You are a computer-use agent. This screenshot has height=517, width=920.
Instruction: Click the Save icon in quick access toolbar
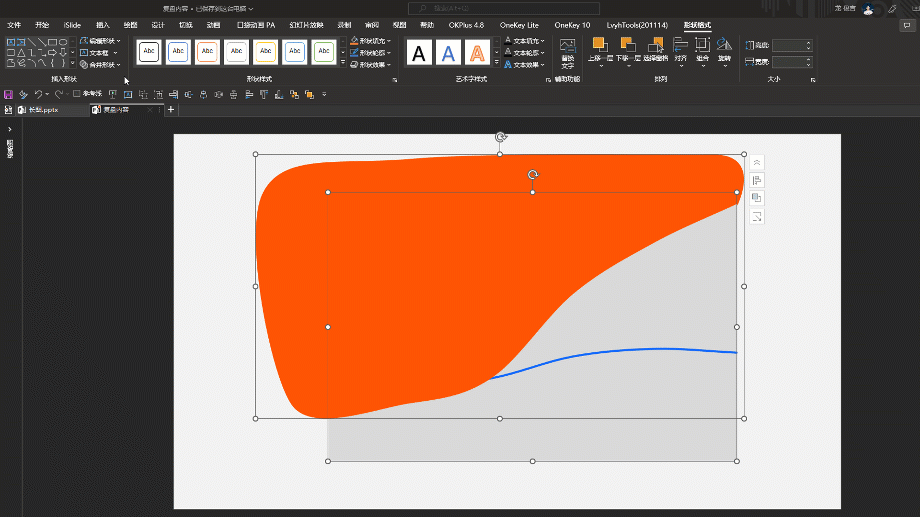pos(8,94)
